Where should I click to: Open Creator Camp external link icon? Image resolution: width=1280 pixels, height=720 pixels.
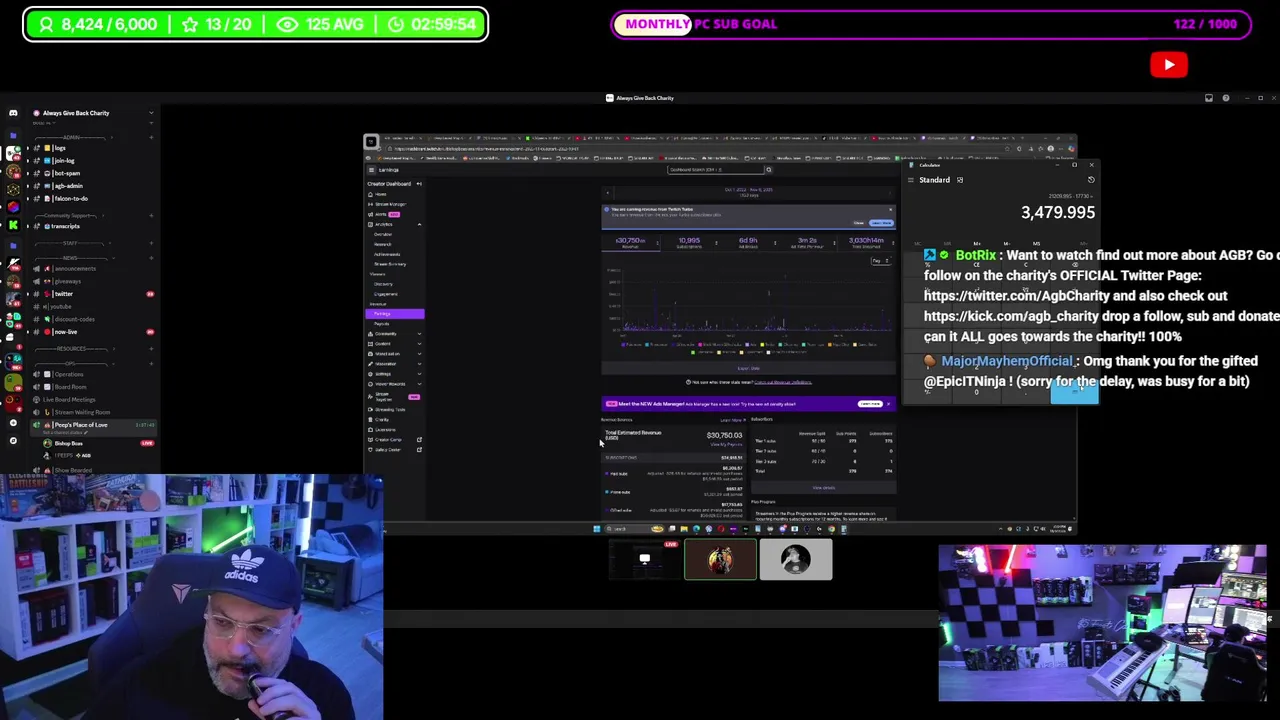click(419, 440)
